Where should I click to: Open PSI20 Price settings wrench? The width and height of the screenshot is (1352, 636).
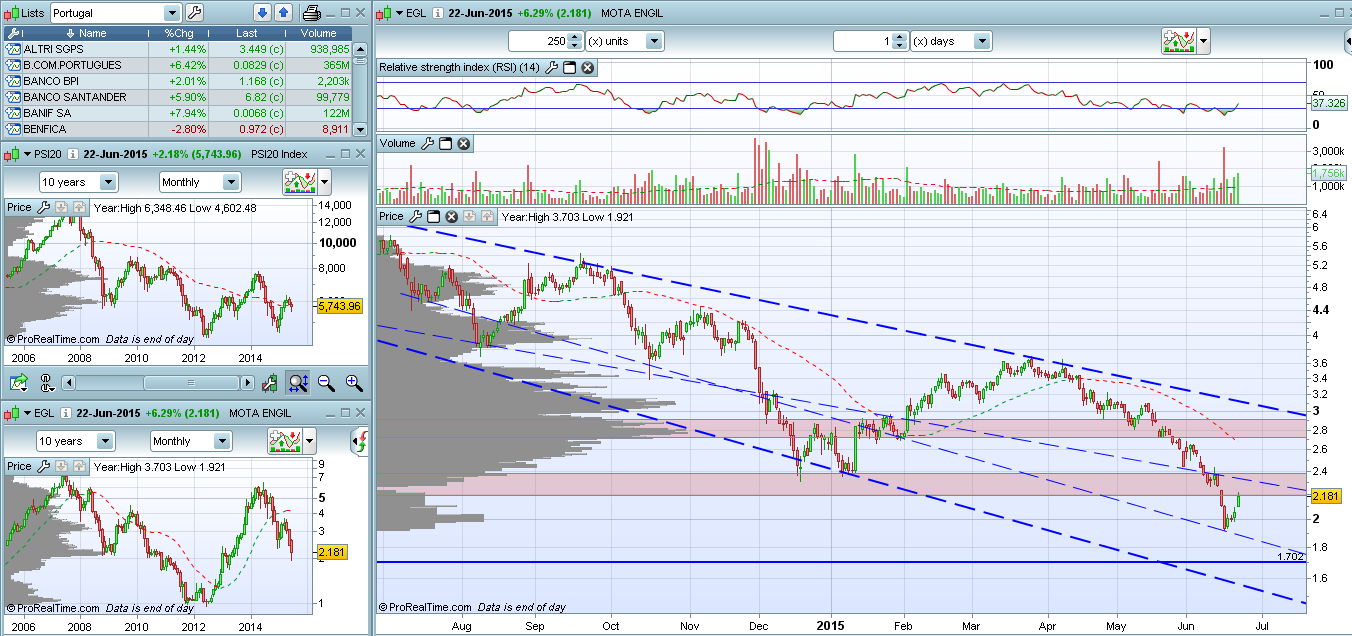[44, 208]
